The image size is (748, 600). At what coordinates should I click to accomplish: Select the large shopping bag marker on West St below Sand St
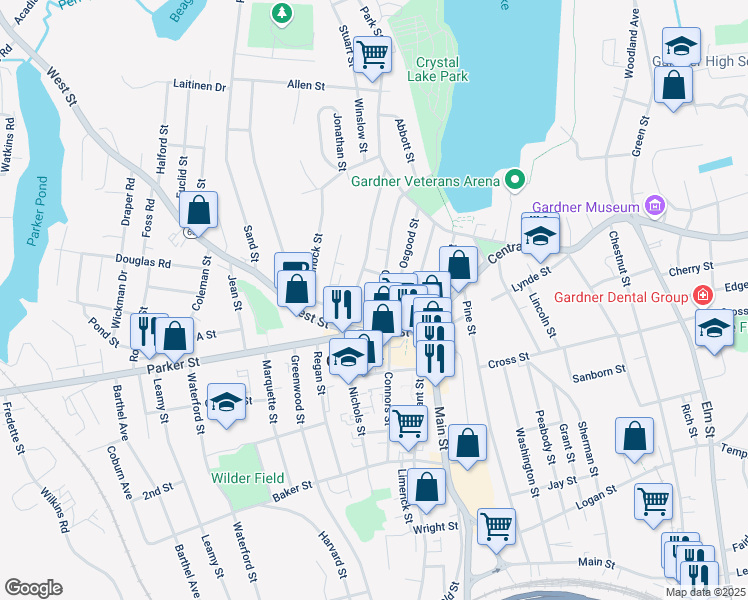pyautogui.click(x=296, y=290)
